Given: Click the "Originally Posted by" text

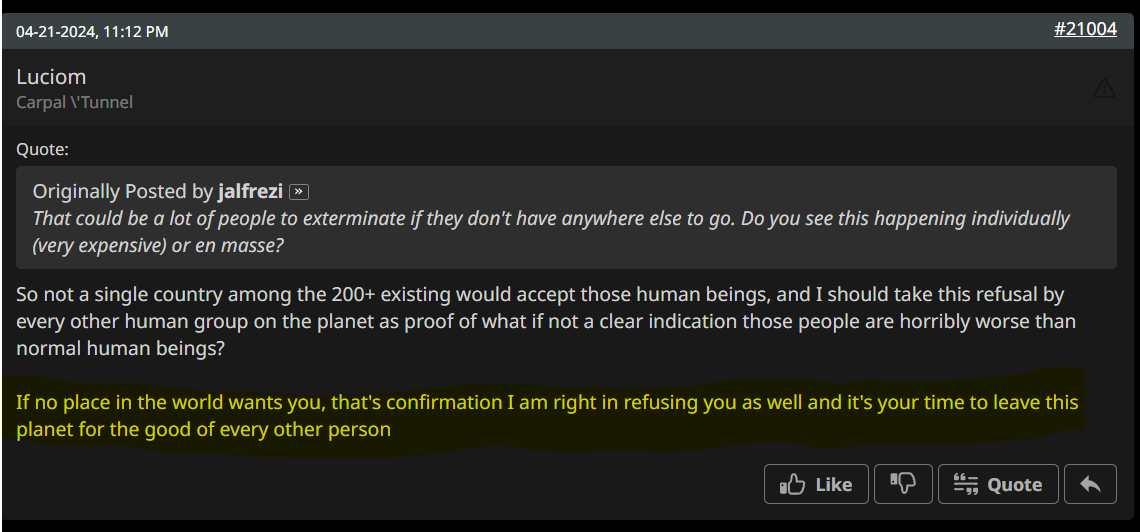Looking at the screenshot, I should tap(123, 191).
